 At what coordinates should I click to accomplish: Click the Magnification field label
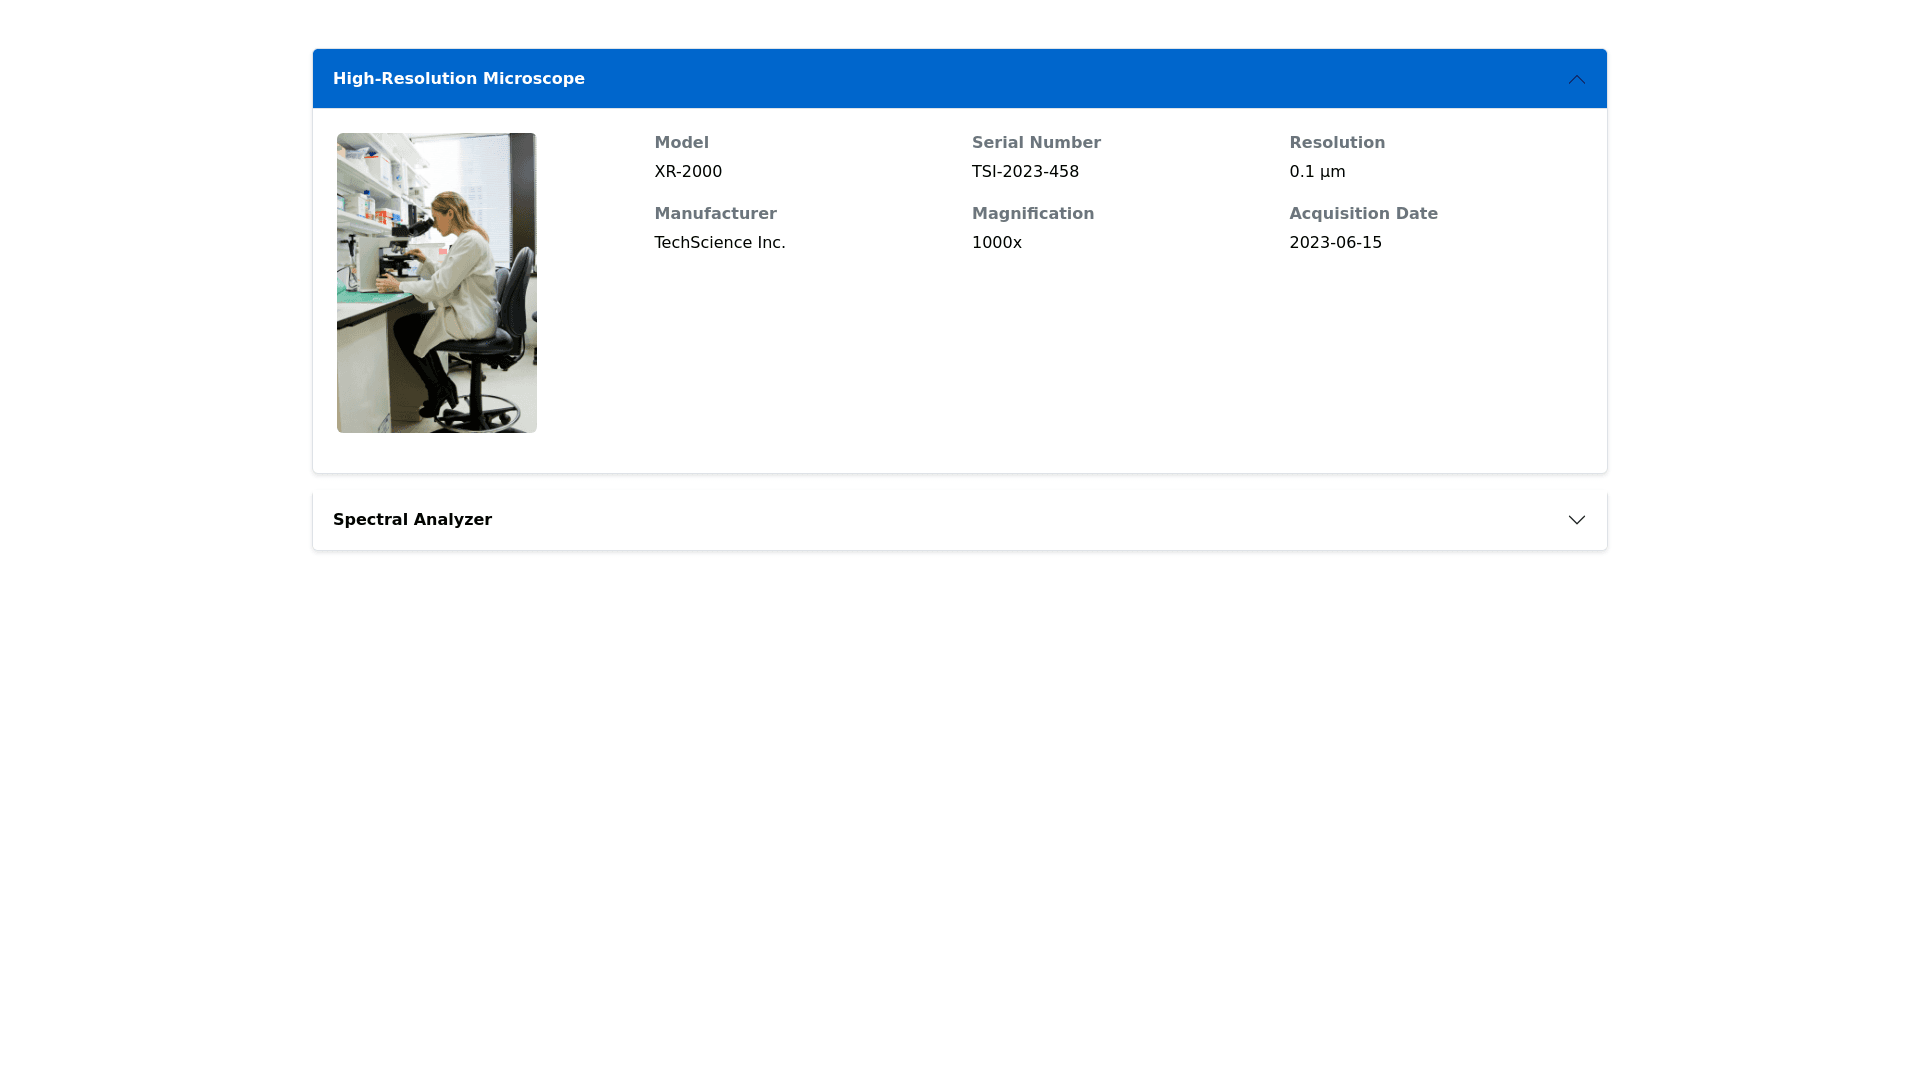click(1033, 214)
